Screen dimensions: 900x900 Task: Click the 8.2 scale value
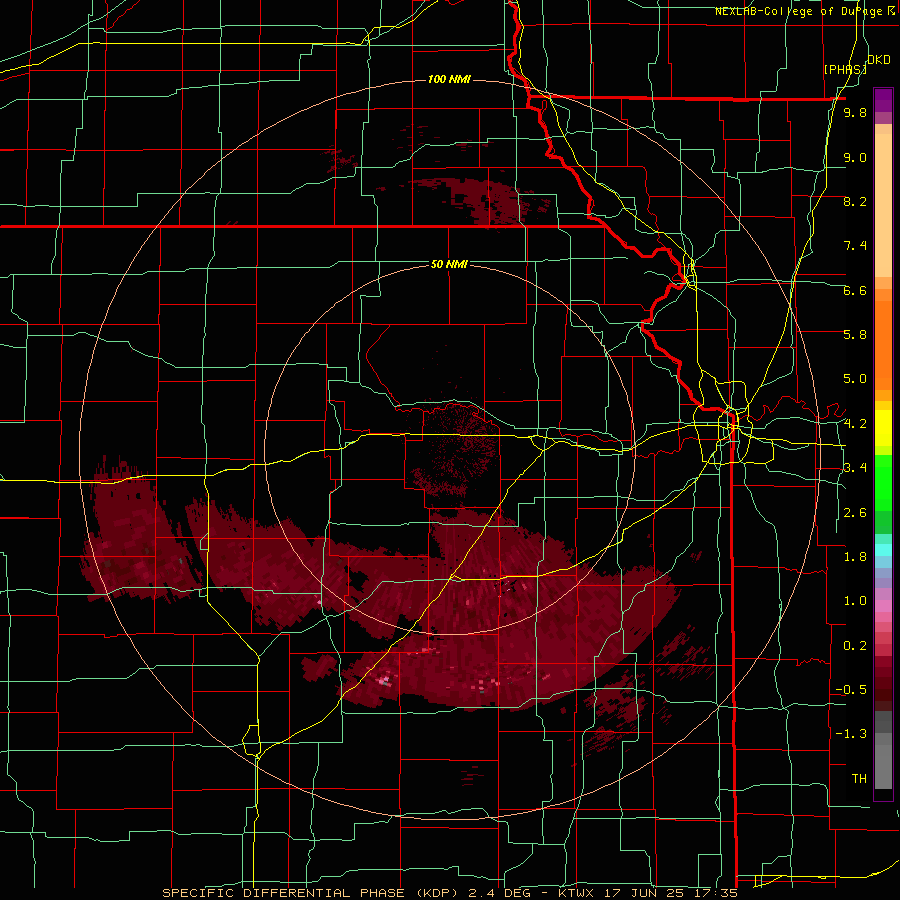click(855, 201)
